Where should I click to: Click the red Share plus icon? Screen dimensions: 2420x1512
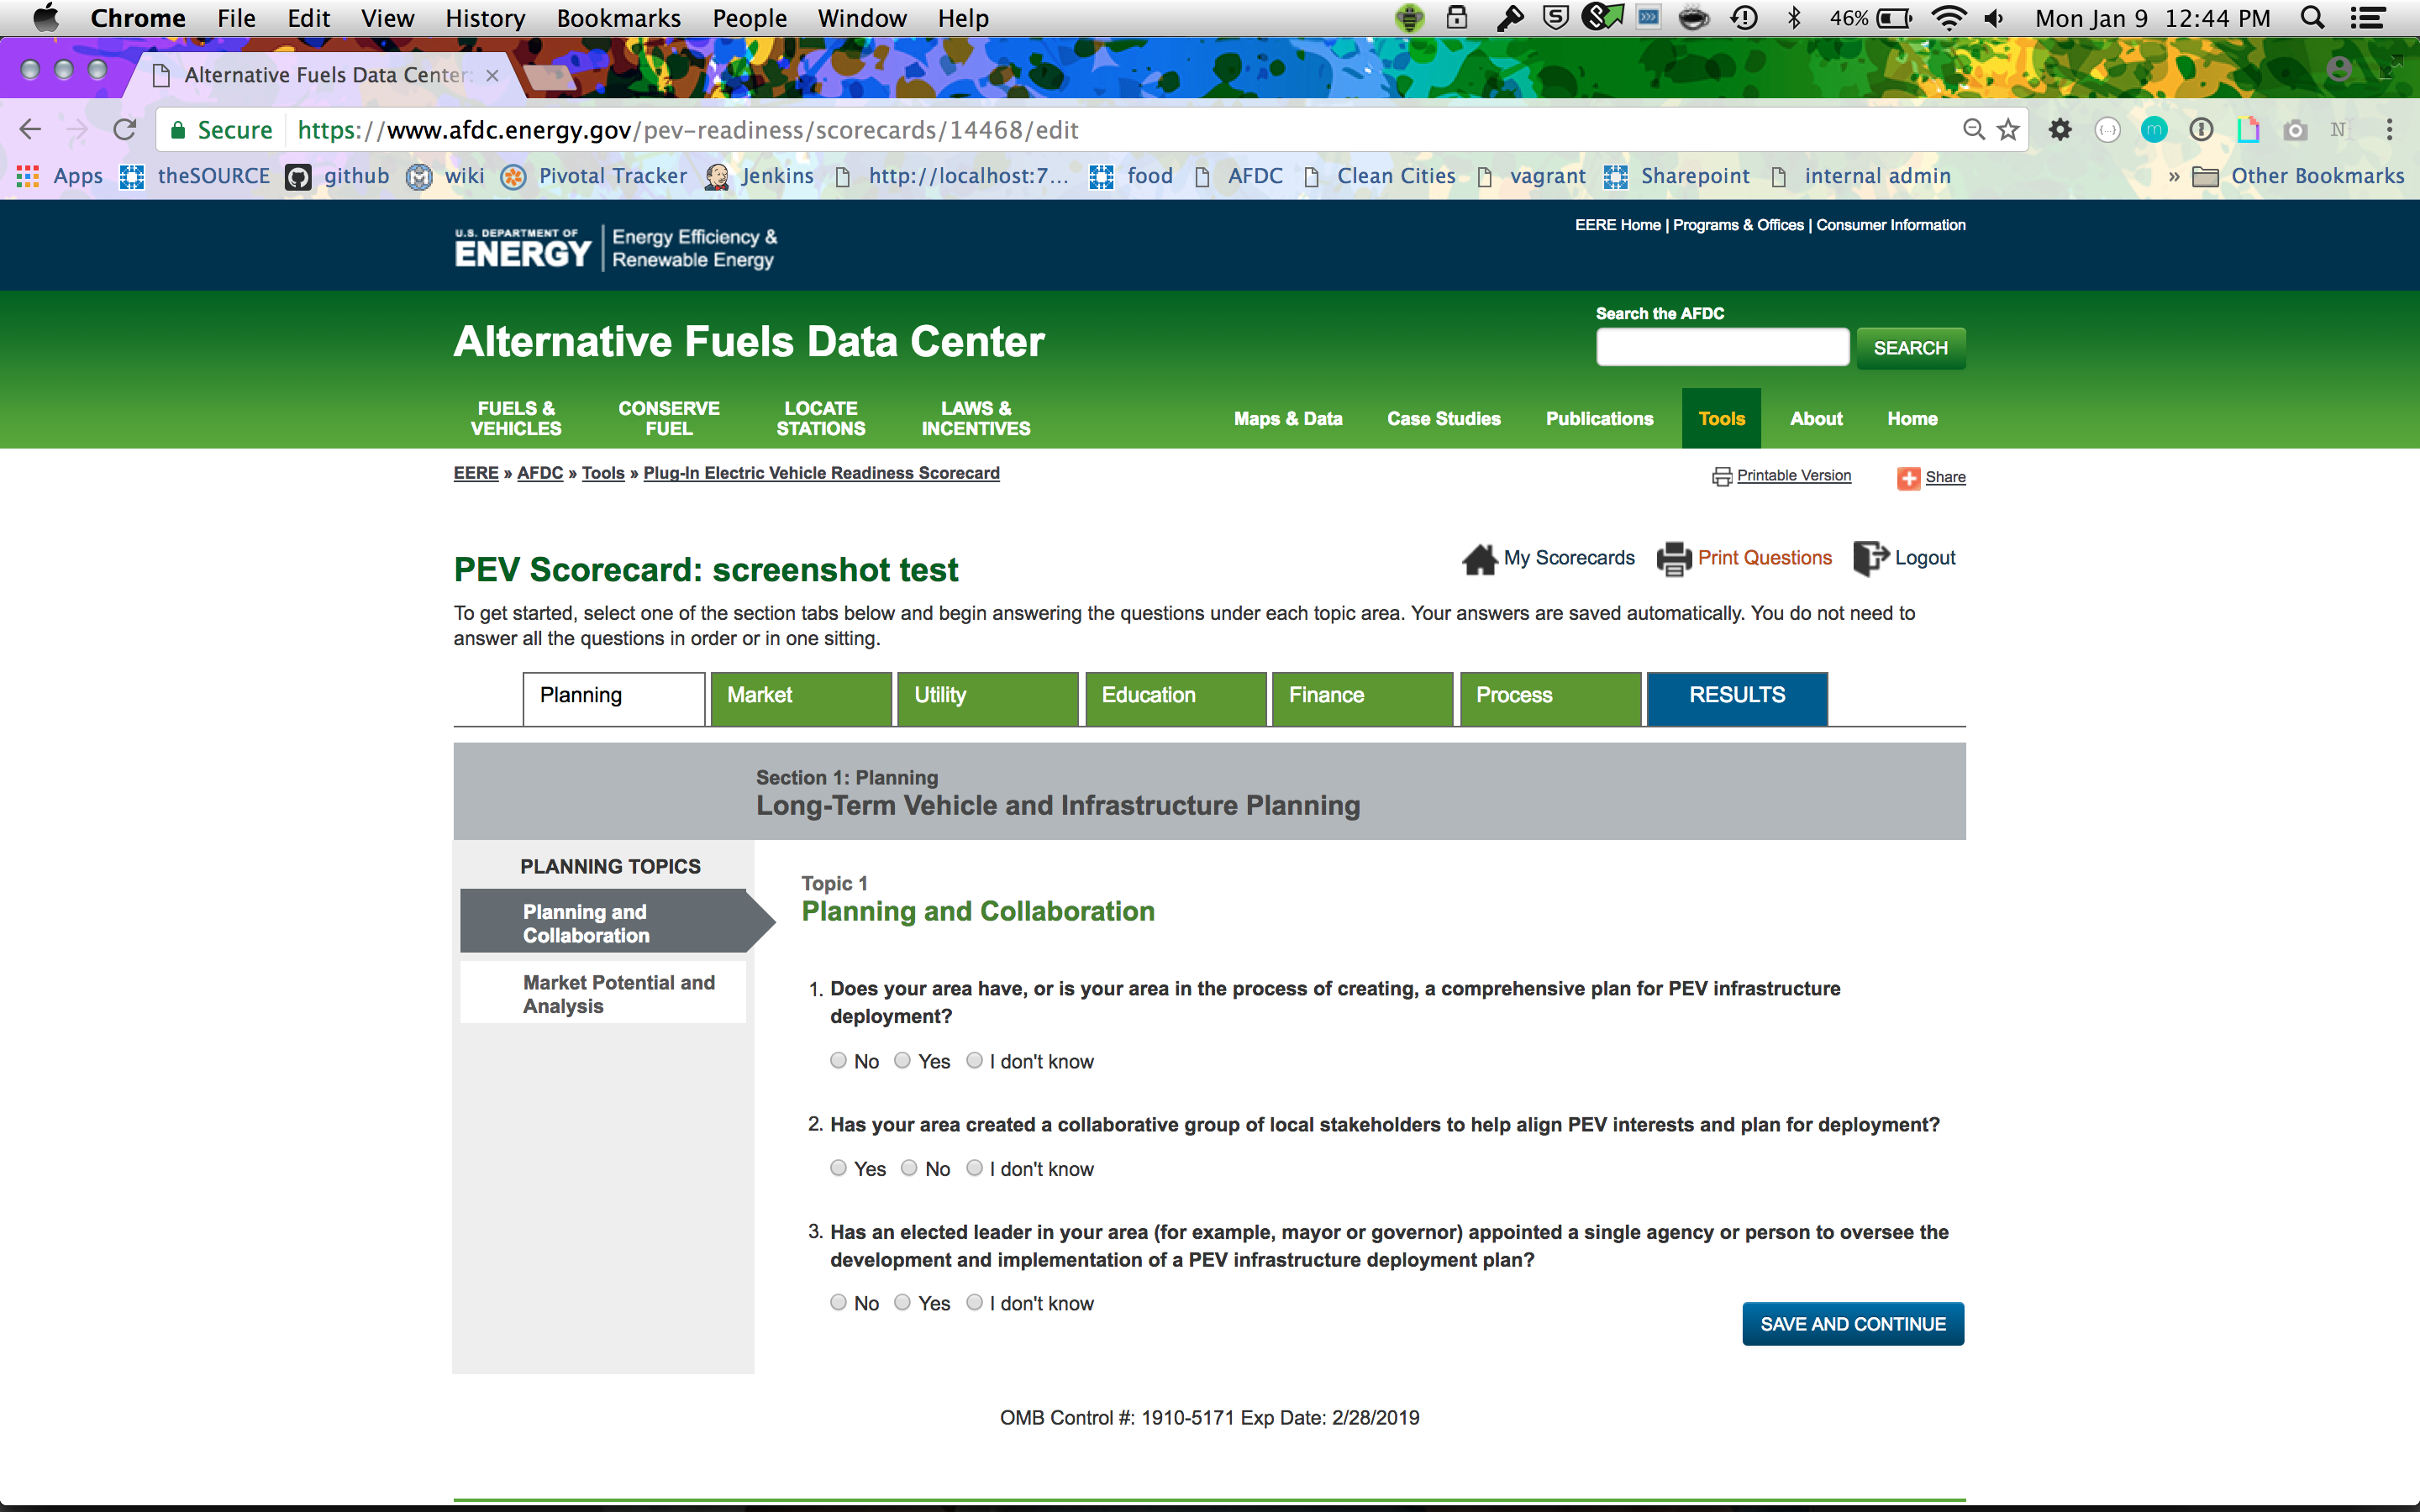[1908, 478]
